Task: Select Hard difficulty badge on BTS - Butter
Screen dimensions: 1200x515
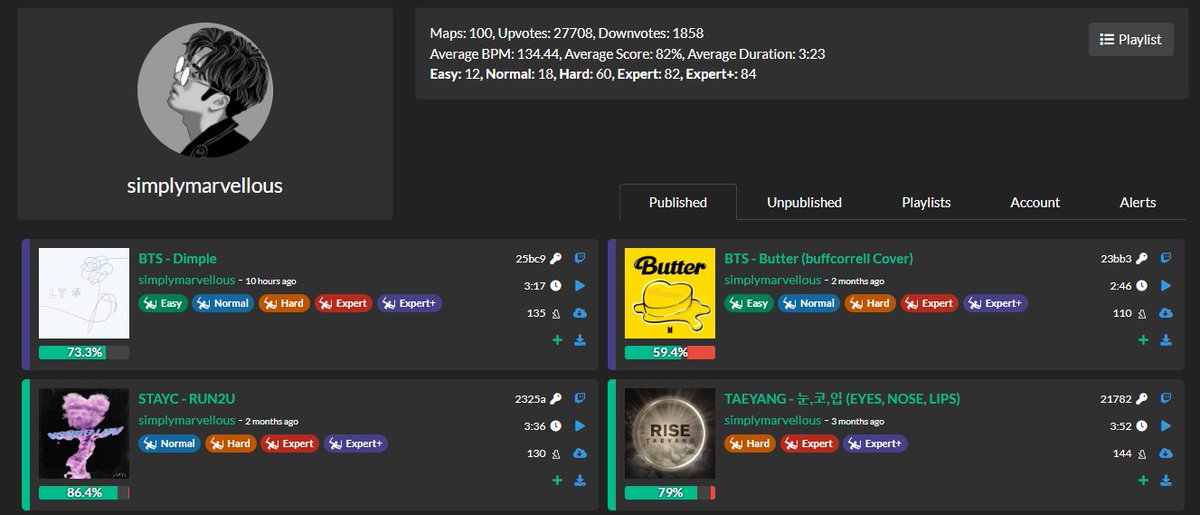Action: coord(868,303)
